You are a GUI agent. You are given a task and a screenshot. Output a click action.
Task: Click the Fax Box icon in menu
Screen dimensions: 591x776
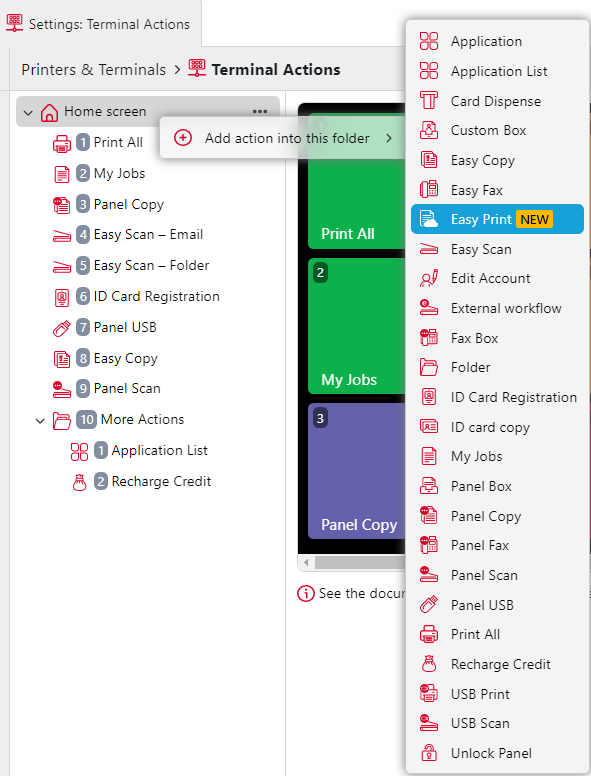coord(429,338)
